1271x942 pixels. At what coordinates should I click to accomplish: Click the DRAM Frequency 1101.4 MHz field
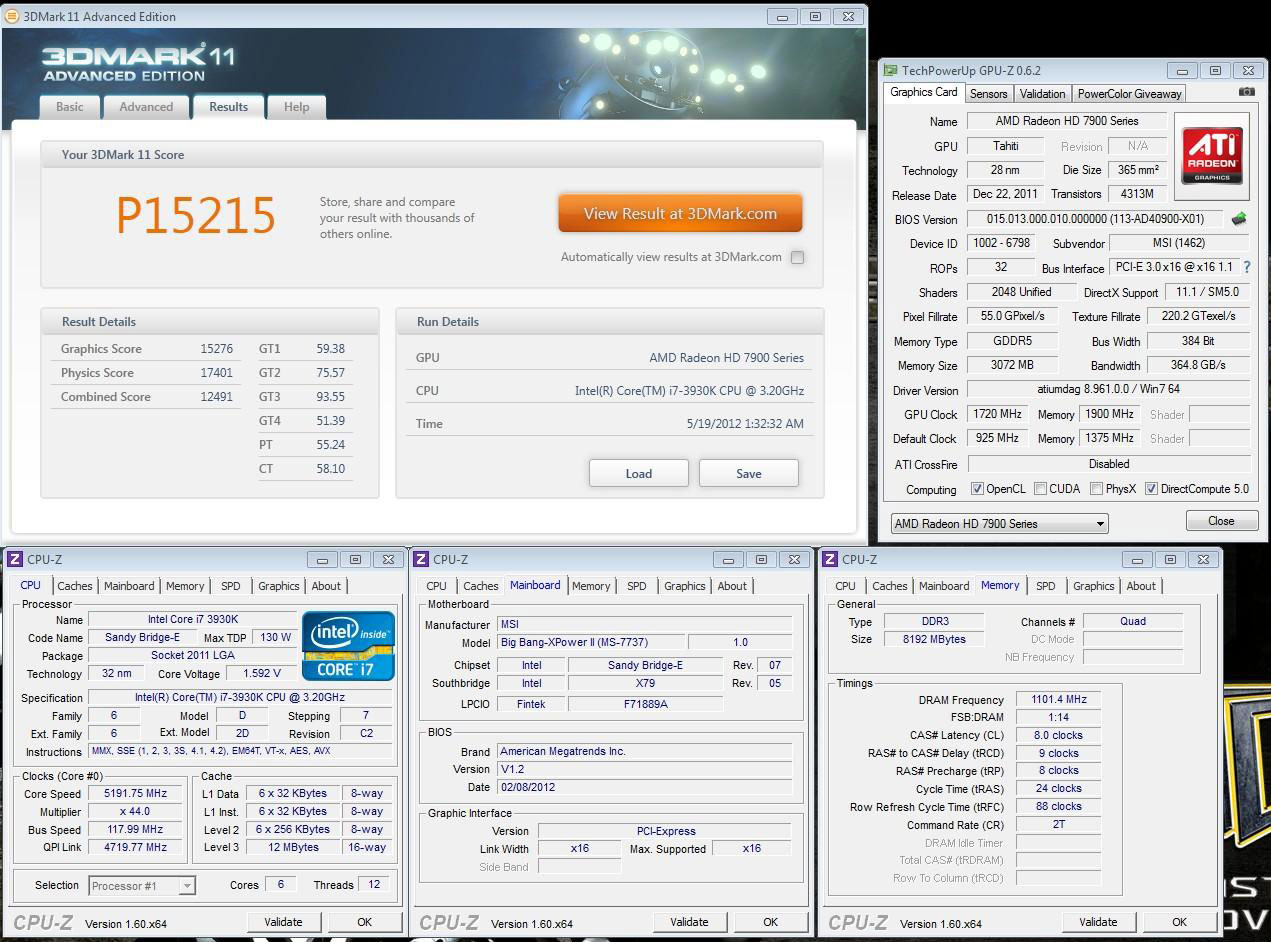pos(1058,699)
